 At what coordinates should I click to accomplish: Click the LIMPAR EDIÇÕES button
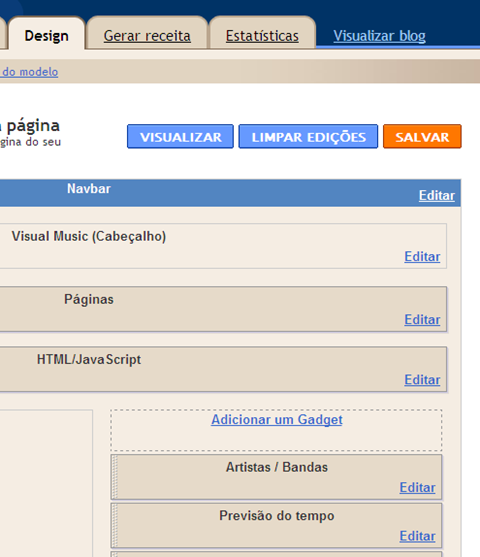[x=308, y=136]
